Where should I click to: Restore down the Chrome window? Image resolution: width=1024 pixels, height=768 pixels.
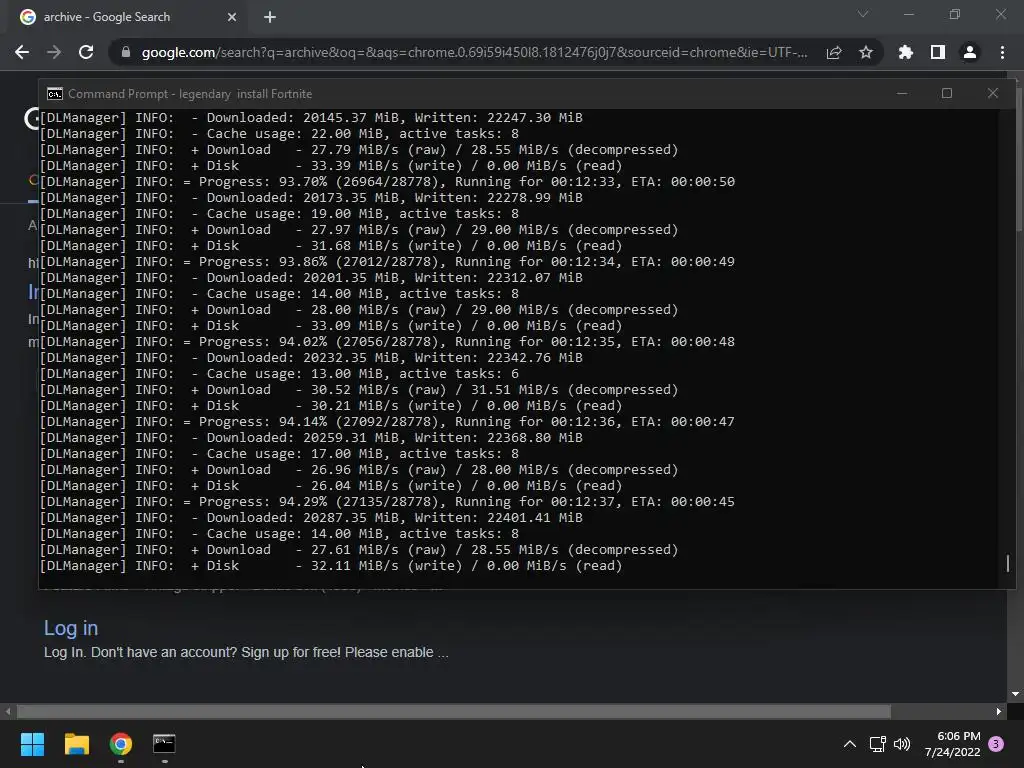955,14
